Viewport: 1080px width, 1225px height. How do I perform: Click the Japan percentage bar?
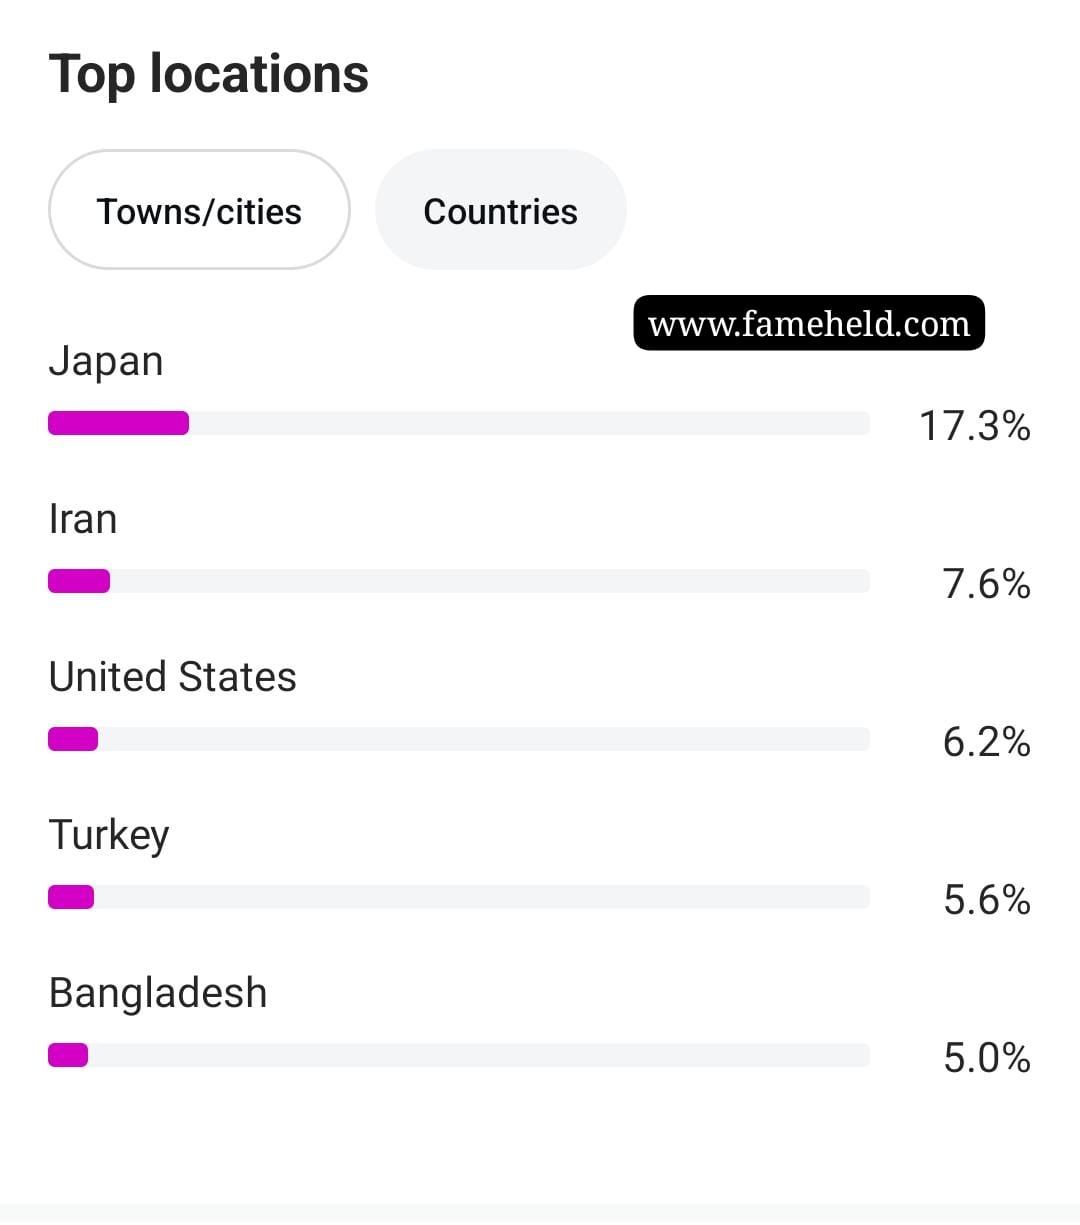(x=459, y=423)
